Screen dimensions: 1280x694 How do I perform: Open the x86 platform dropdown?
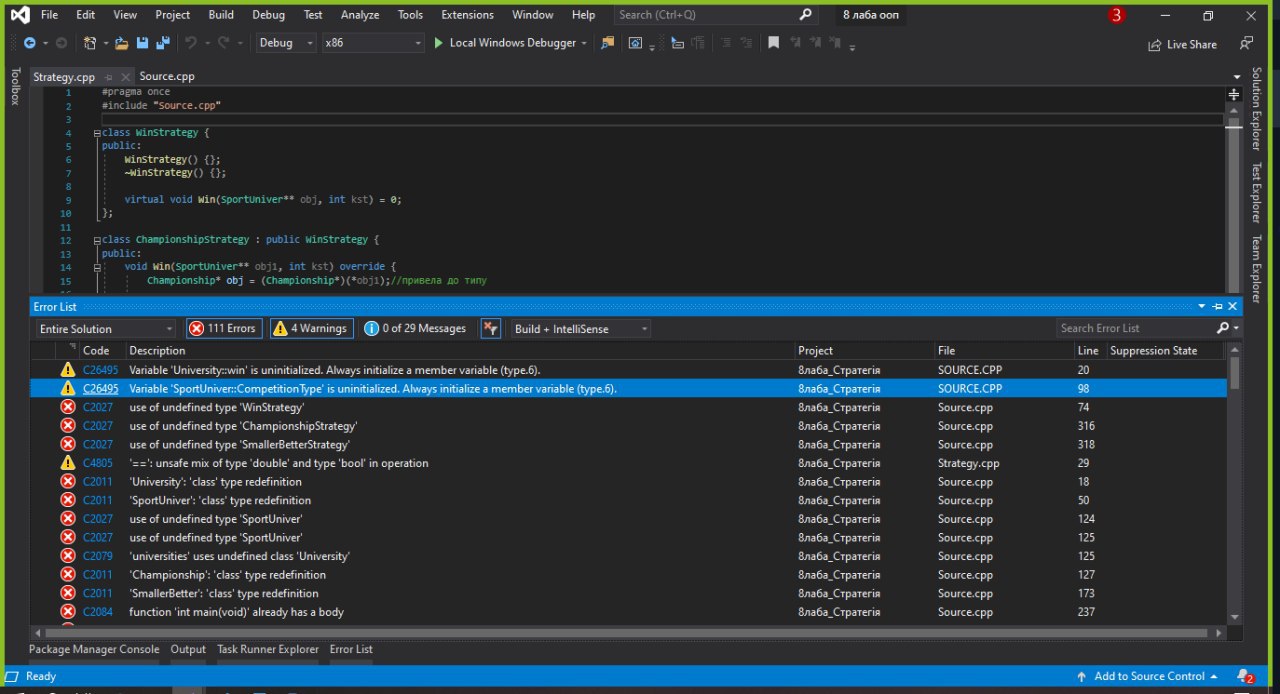pos(373,43)
